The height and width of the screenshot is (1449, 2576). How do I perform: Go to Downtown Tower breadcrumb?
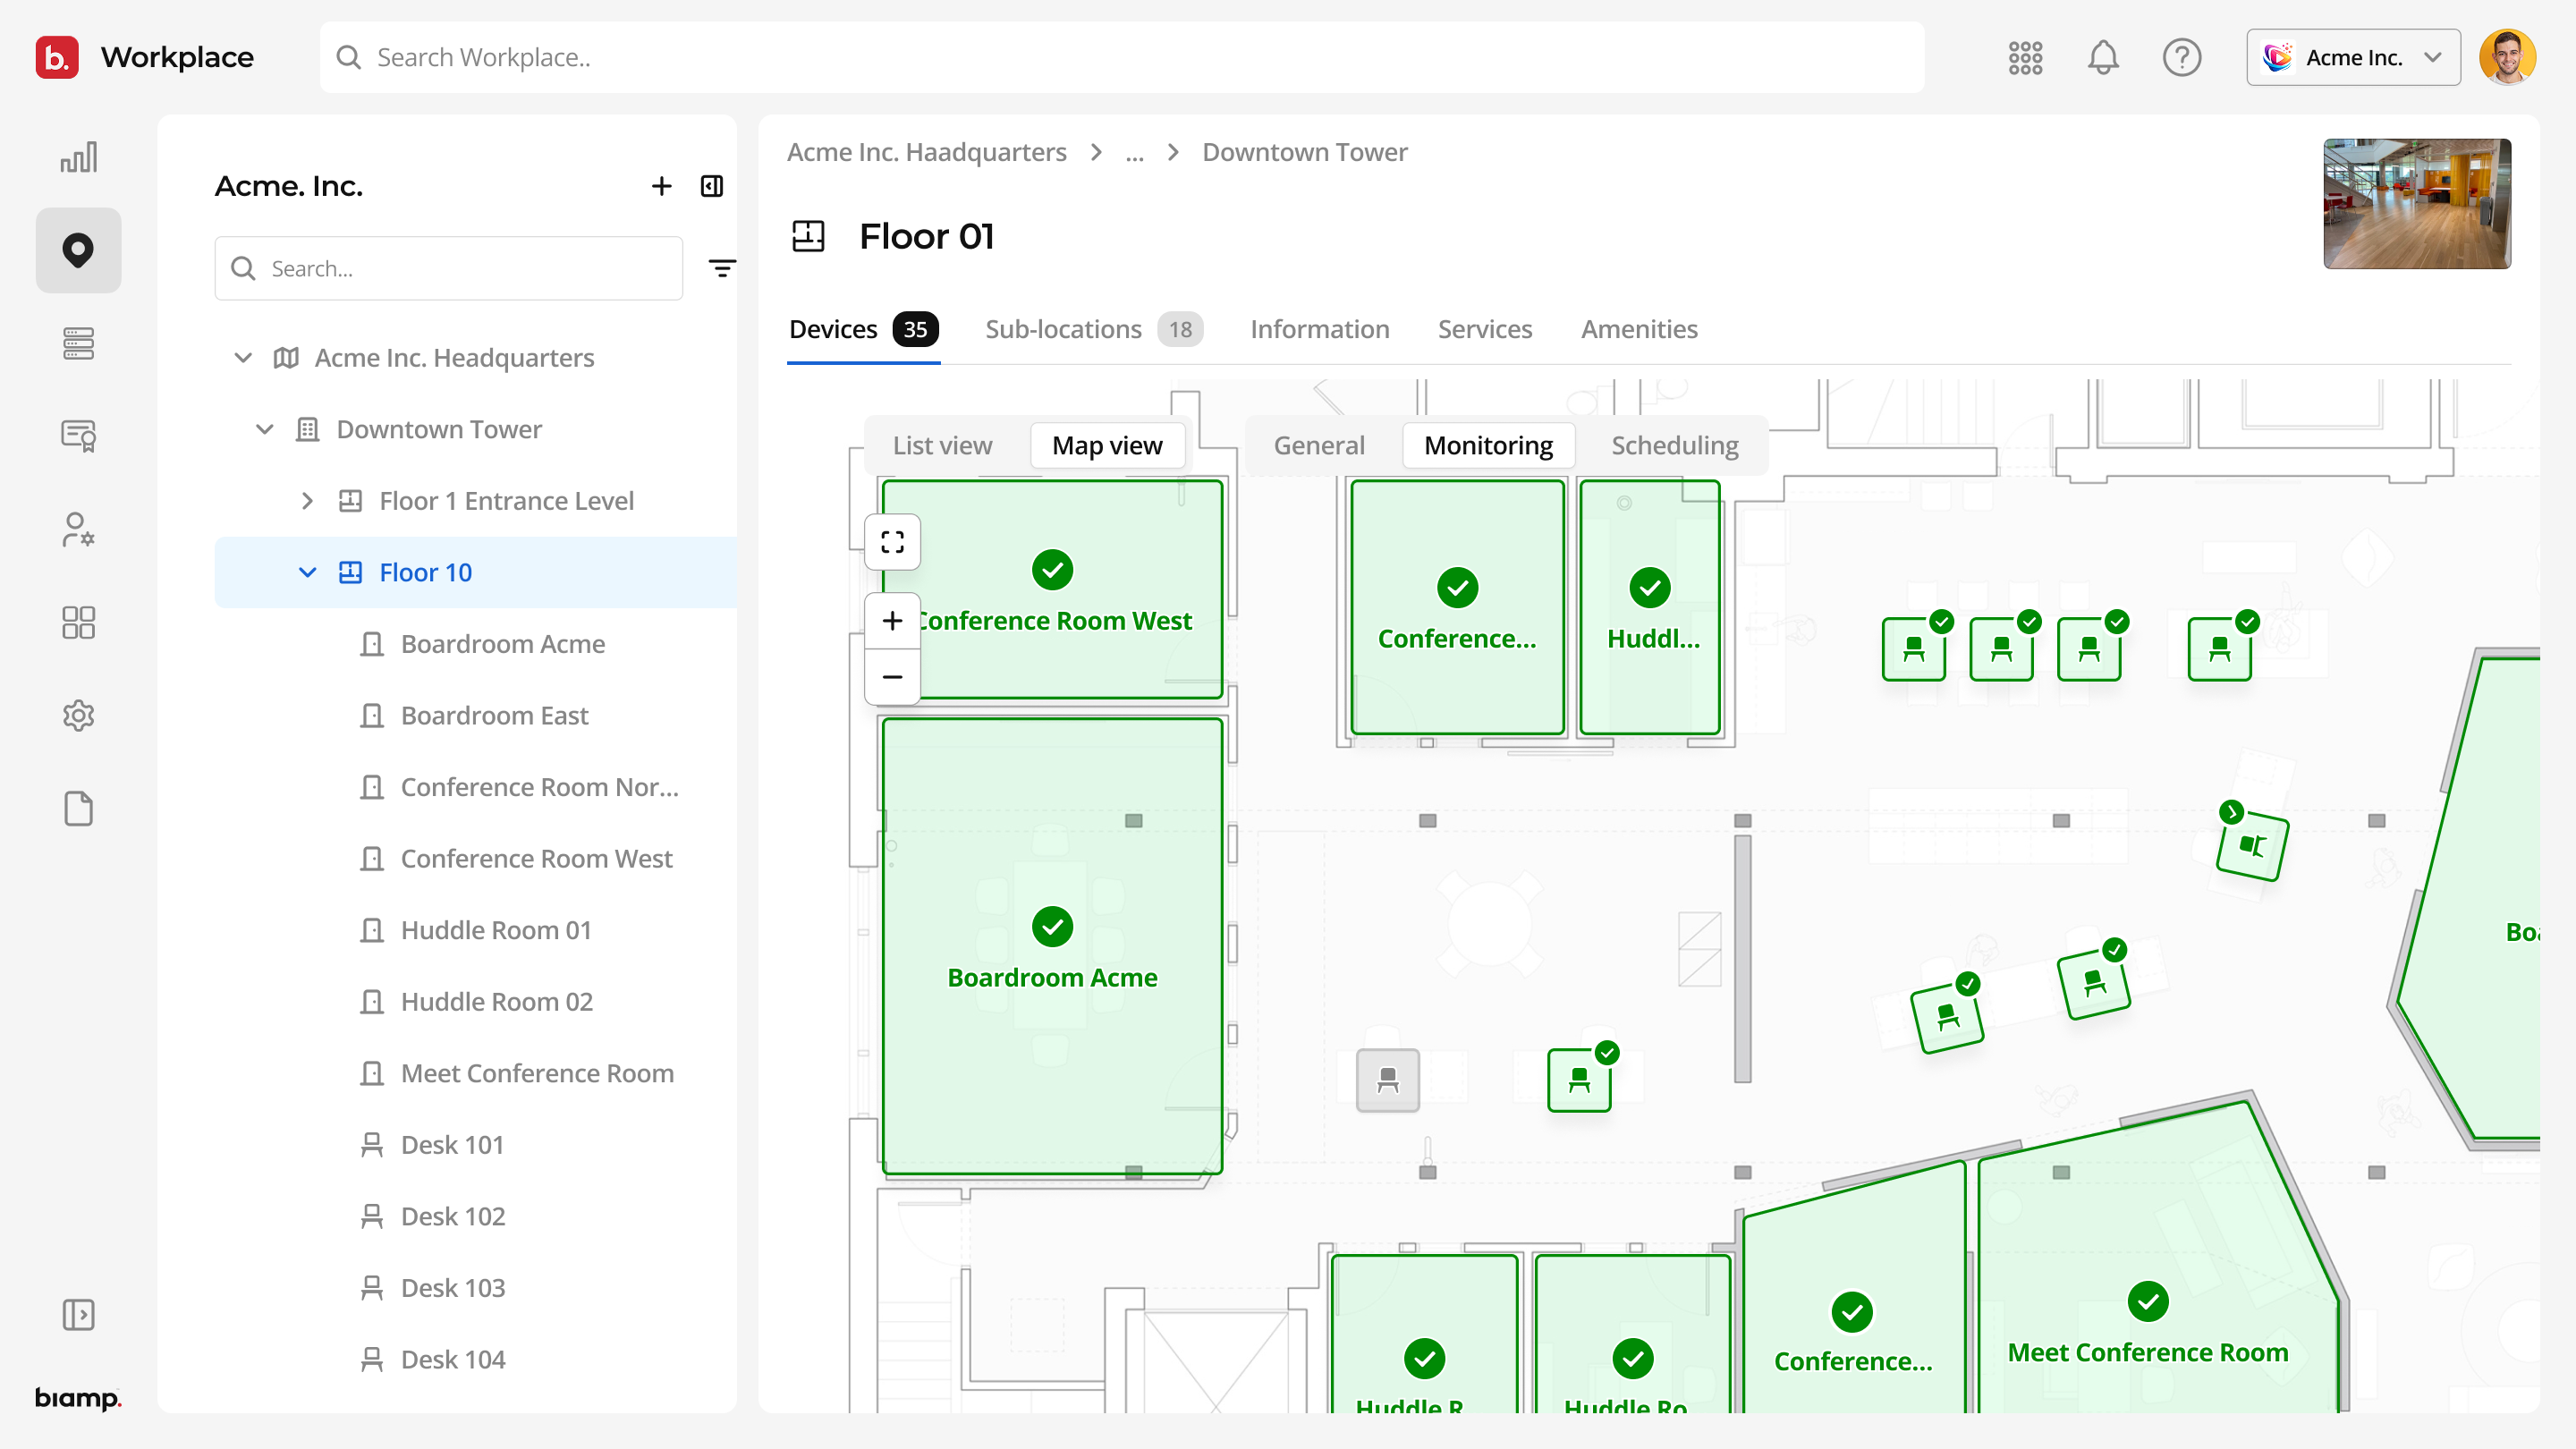click(x=1304, y=152)
